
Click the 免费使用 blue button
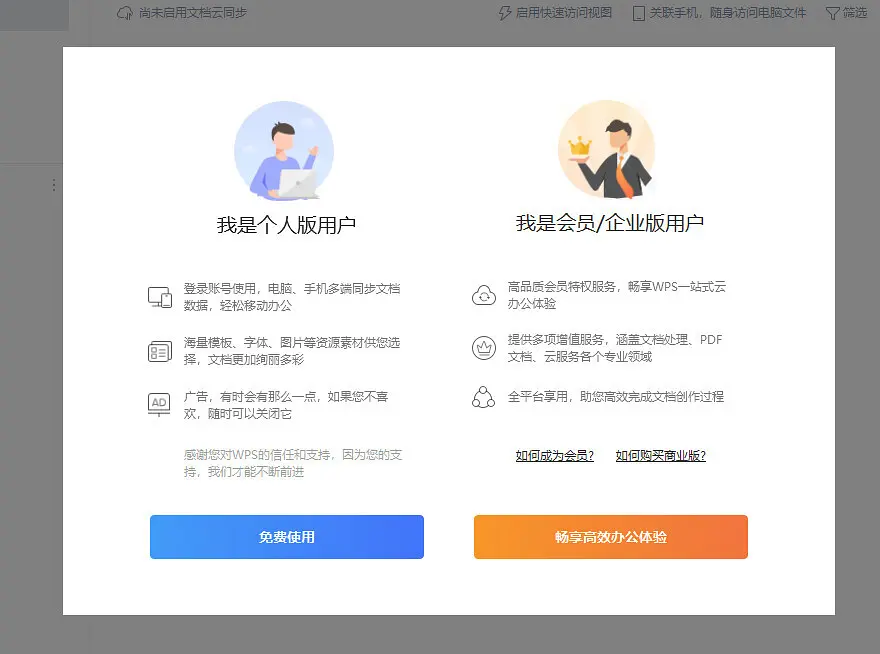pyautogui.click(x=287, y=537)
